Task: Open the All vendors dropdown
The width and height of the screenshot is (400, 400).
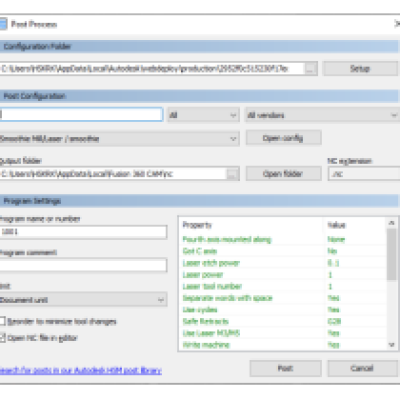Action: coord(322,115)
